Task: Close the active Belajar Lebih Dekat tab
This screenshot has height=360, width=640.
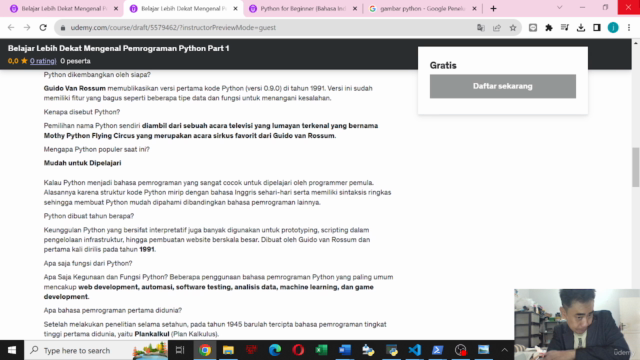Action: coord(236,9)
